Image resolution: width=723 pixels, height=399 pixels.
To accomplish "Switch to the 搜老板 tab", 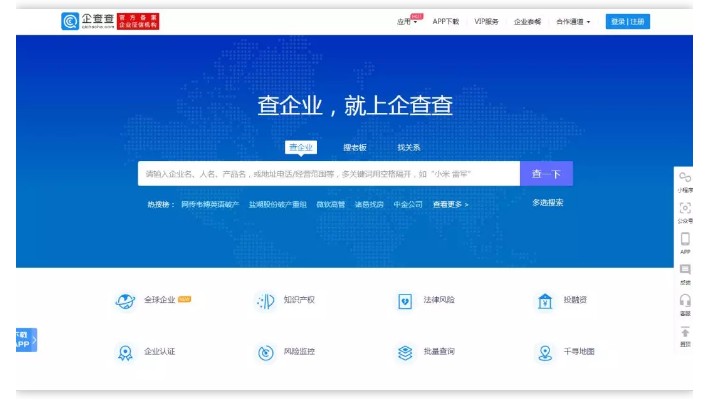I will (355, 148).
